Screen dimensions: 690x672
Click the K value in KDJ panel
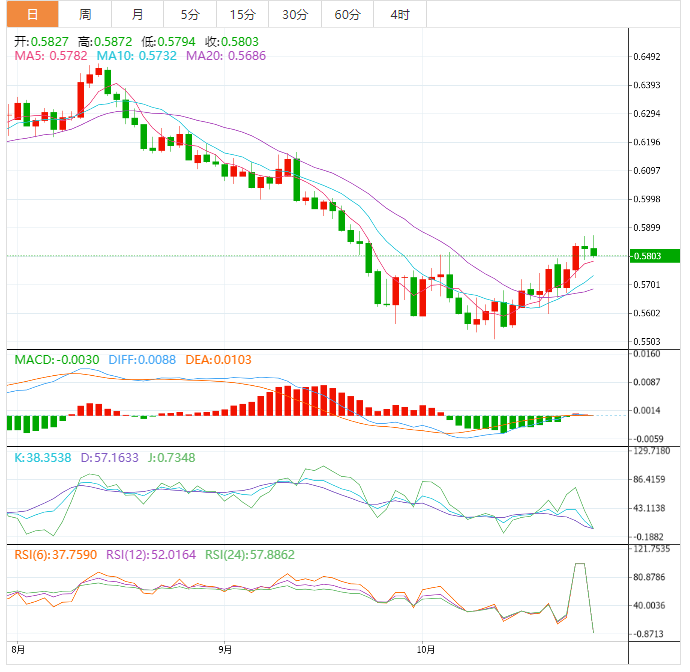(43, 457)
